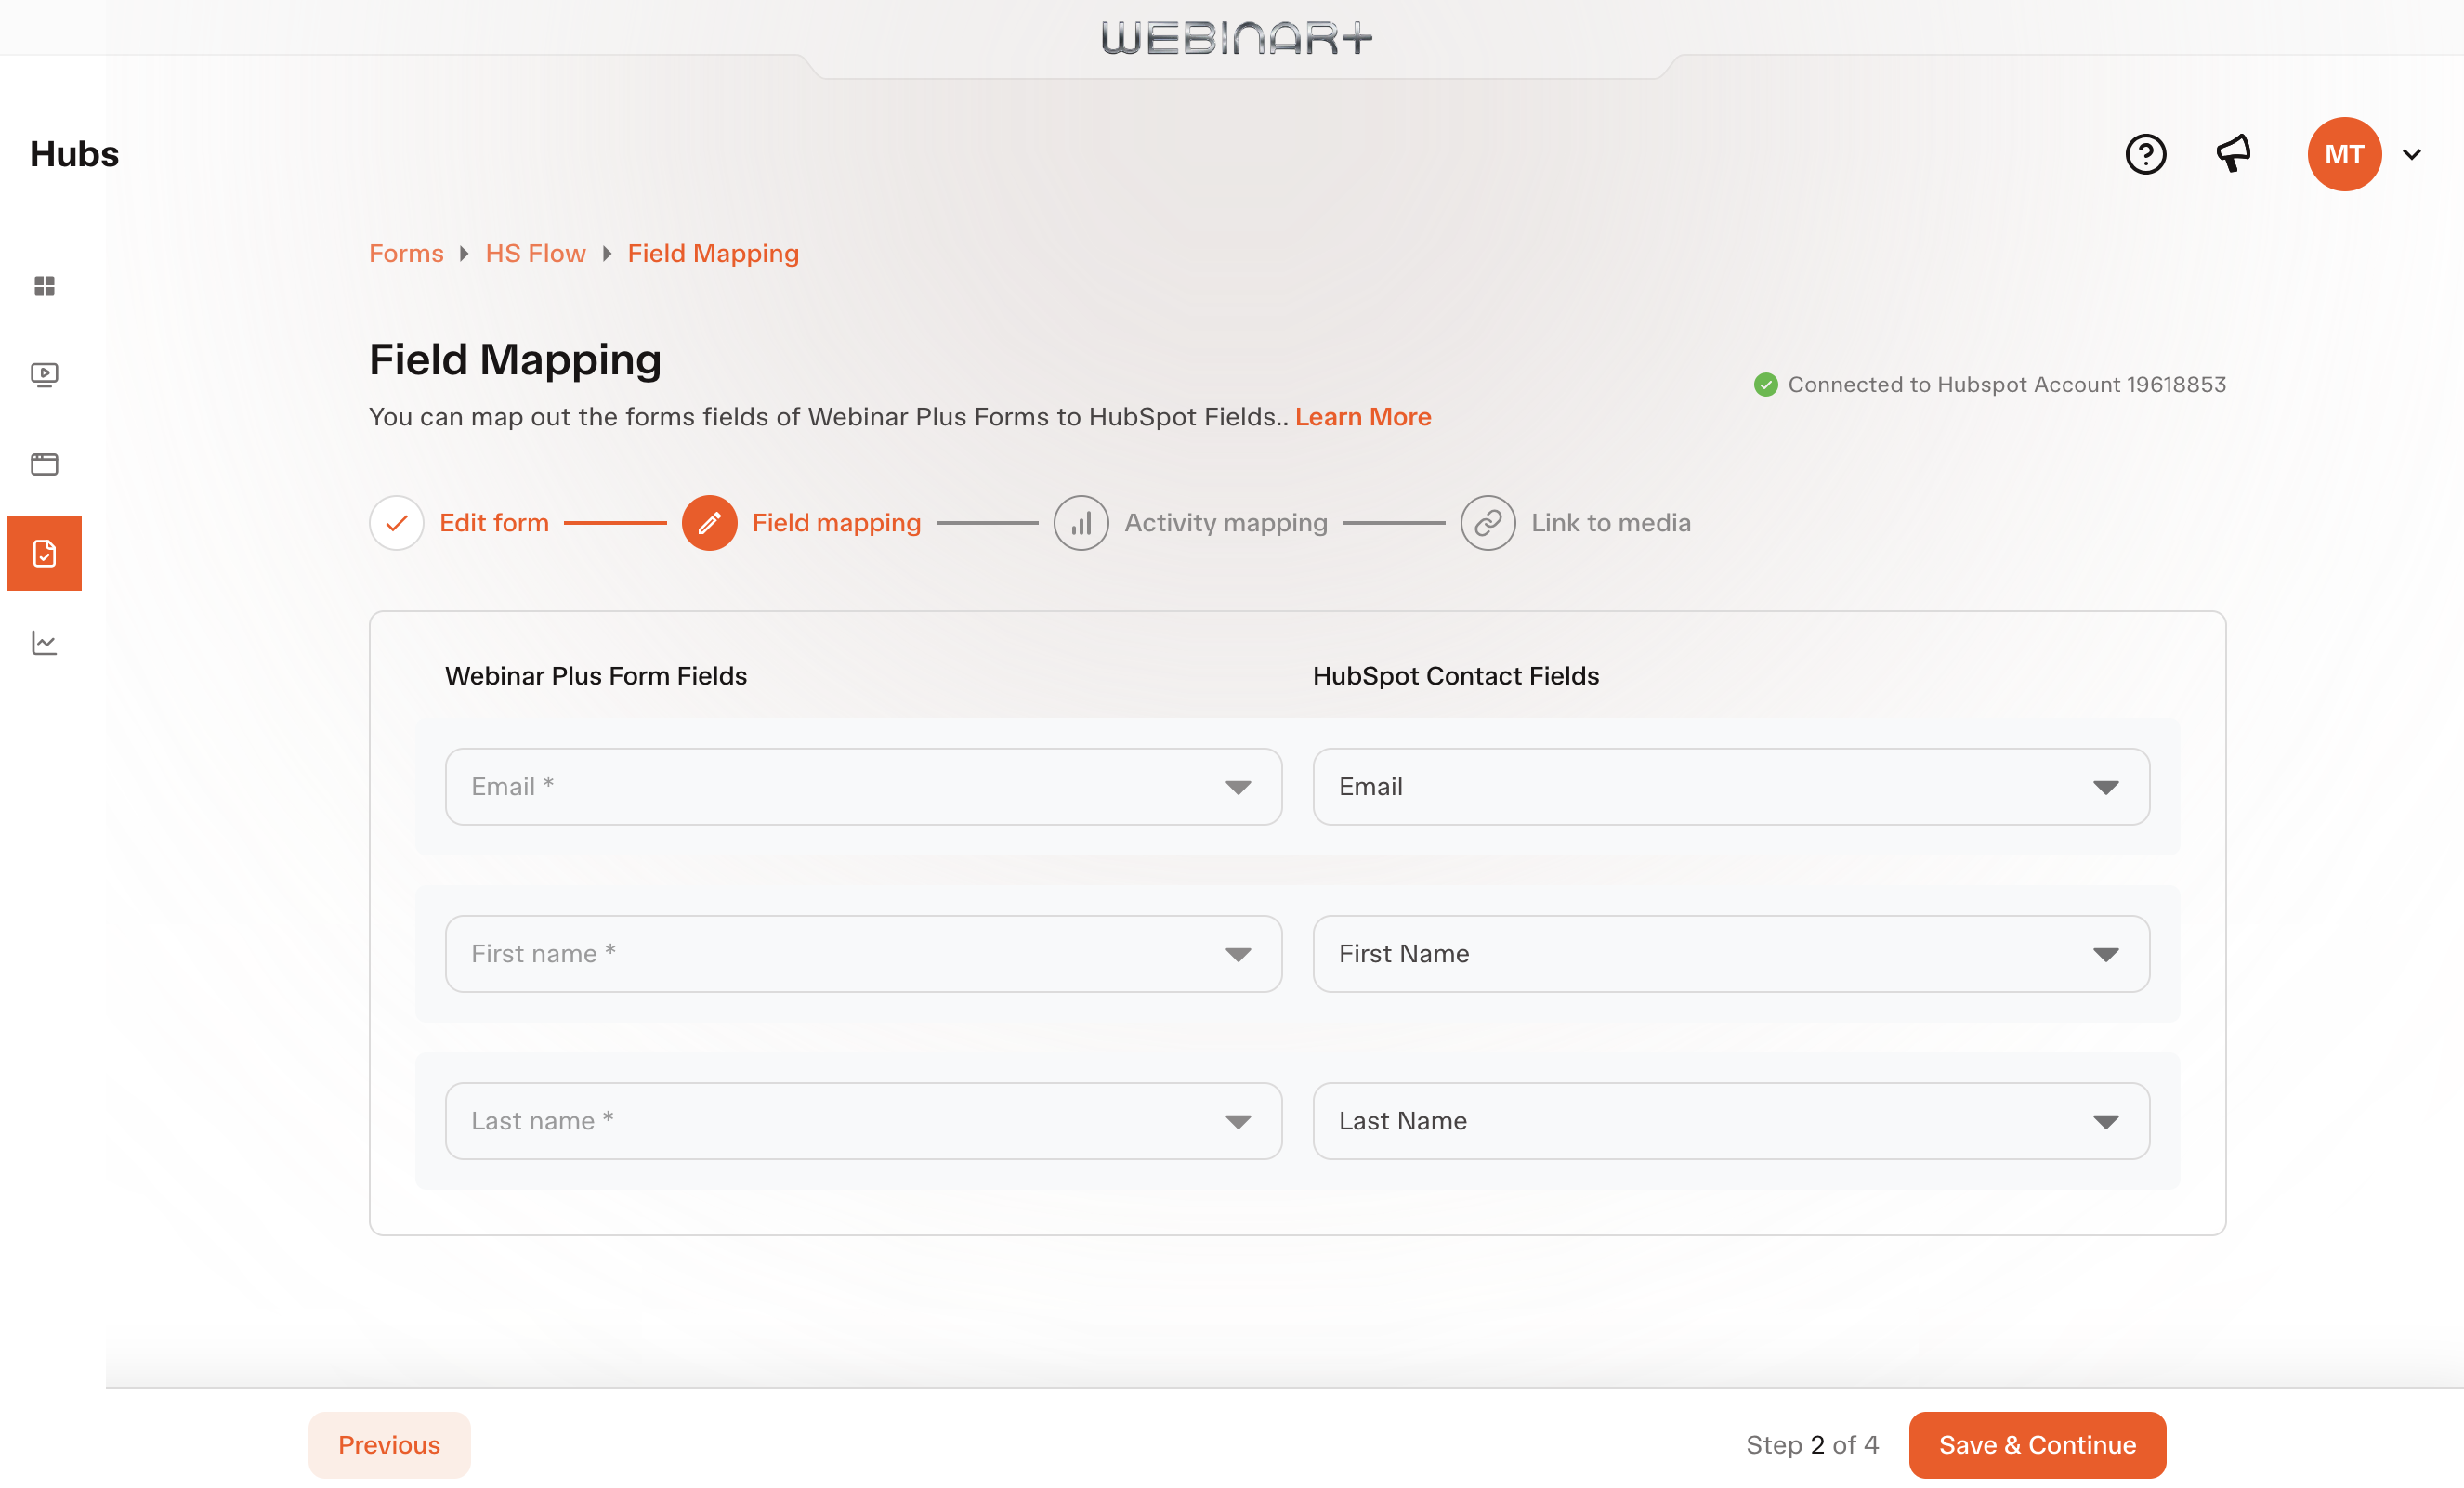
Task: Open the Email * form field dropdown
Action: 863,787
